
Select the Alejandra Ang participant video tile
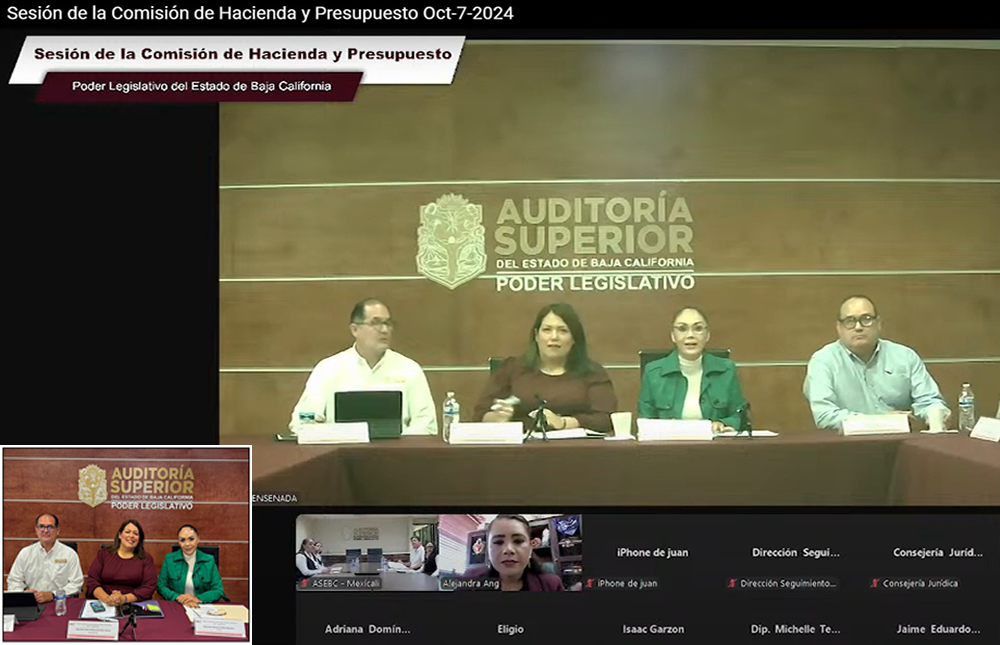[510, 552]
